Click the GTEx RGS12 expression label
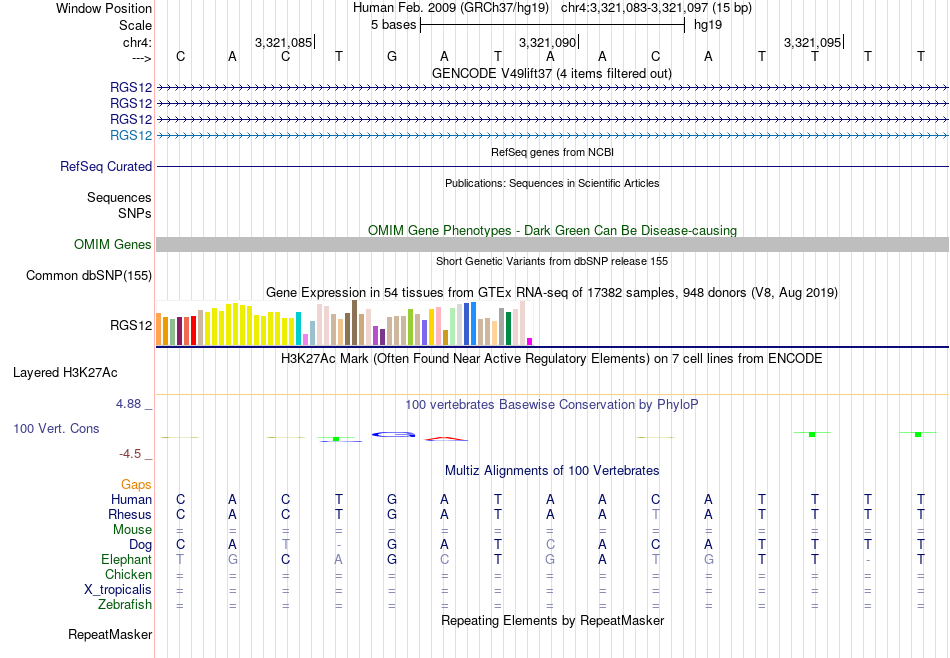 (x=131, y=325)
